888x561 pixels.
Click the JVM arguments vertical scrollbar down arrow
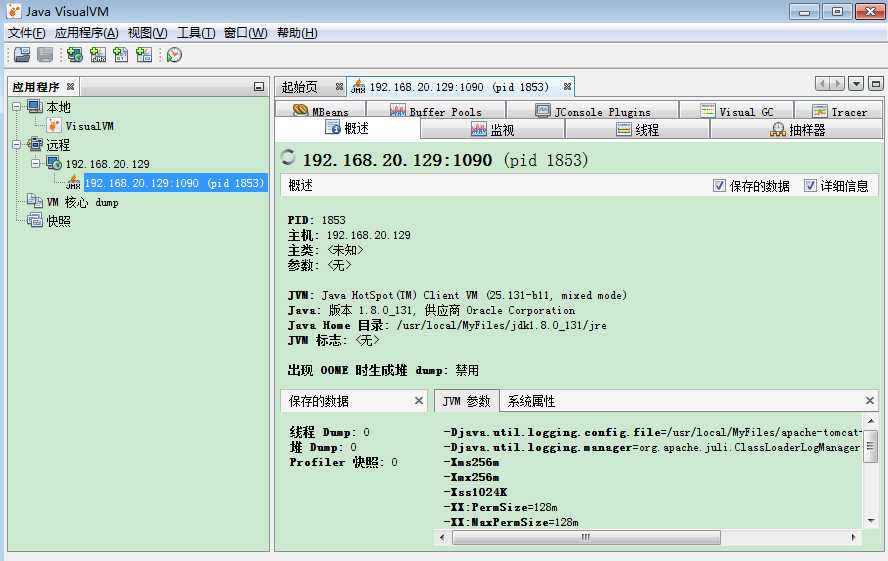(870, 521)
